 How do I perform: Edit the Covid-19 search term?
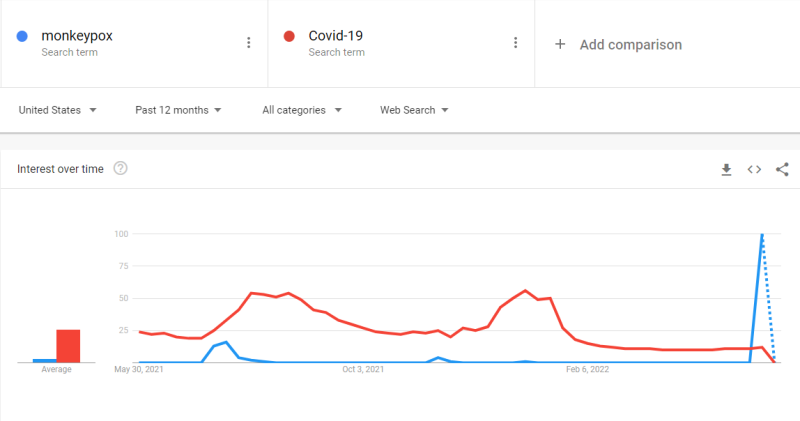click(x=336, y=36)
